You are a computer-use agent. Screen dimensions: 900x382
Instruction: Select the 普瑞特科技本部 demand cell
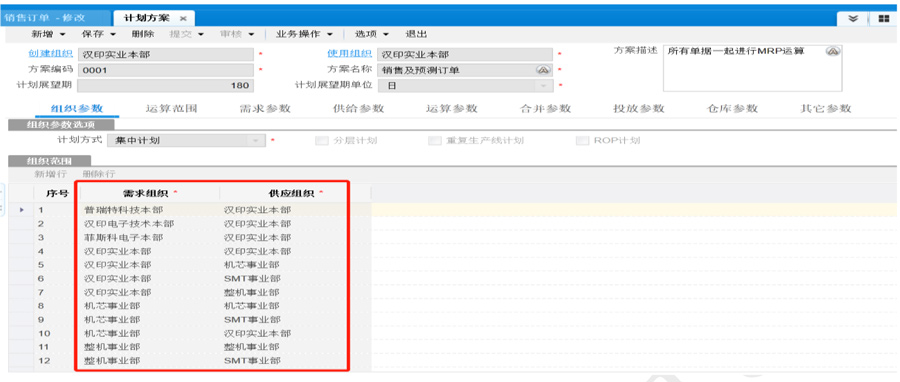(149, 210)
